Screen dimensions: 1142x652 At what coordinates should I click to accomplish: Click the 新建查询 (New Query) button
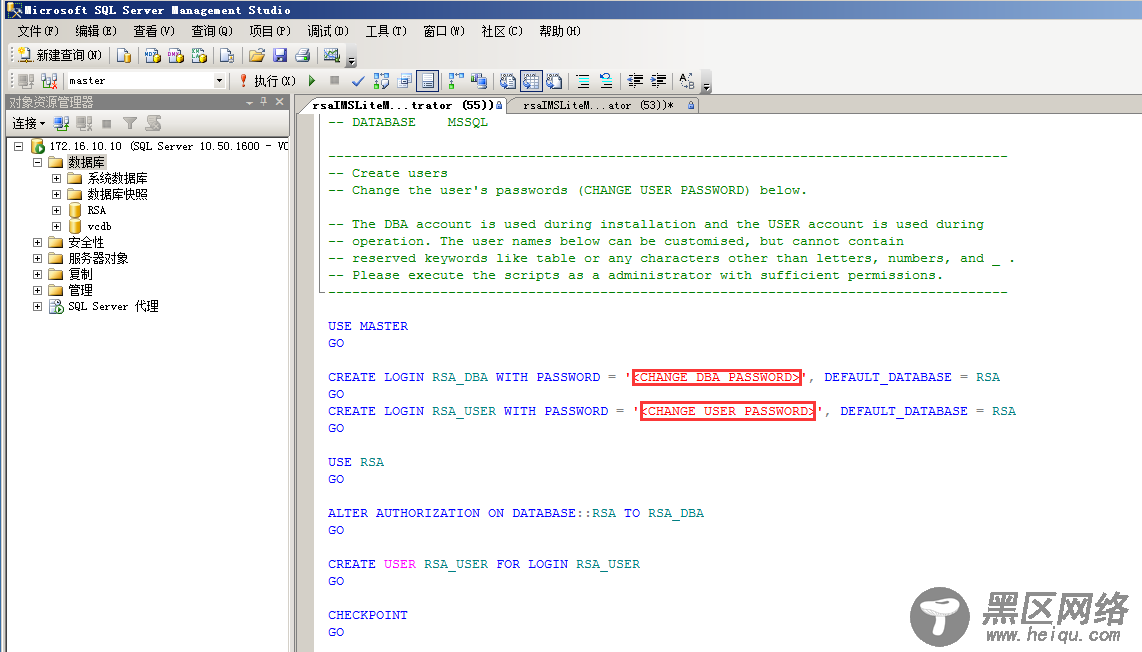click(x=60, y=55)
